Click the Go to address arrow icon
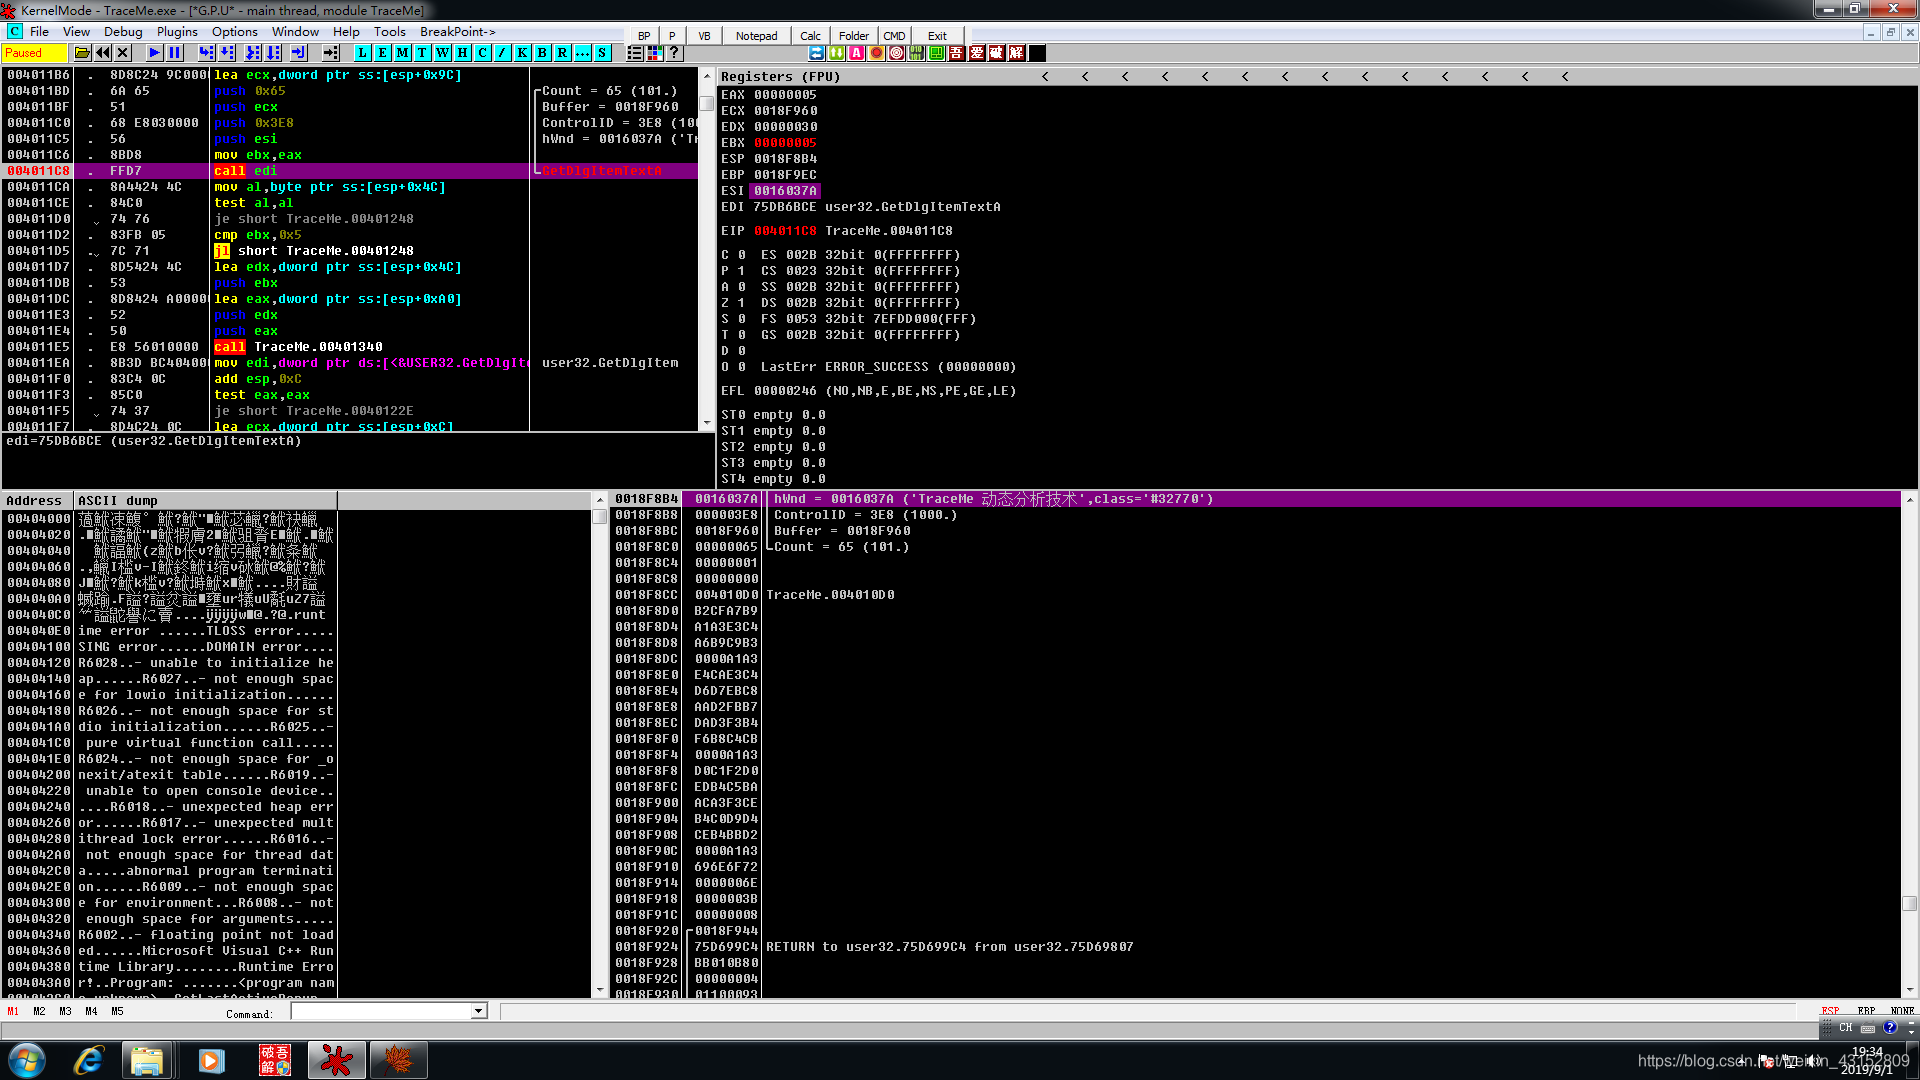1920x1080 pixels. [x=331, y=53]
